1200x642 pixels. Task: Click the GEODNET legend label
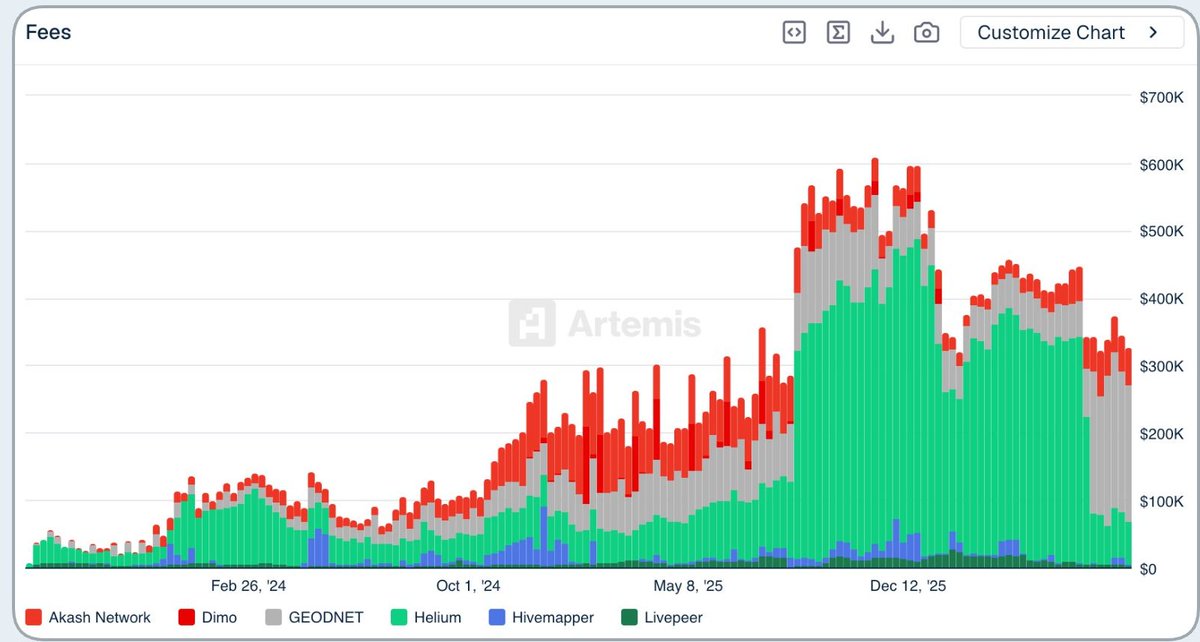pos(326,617)
